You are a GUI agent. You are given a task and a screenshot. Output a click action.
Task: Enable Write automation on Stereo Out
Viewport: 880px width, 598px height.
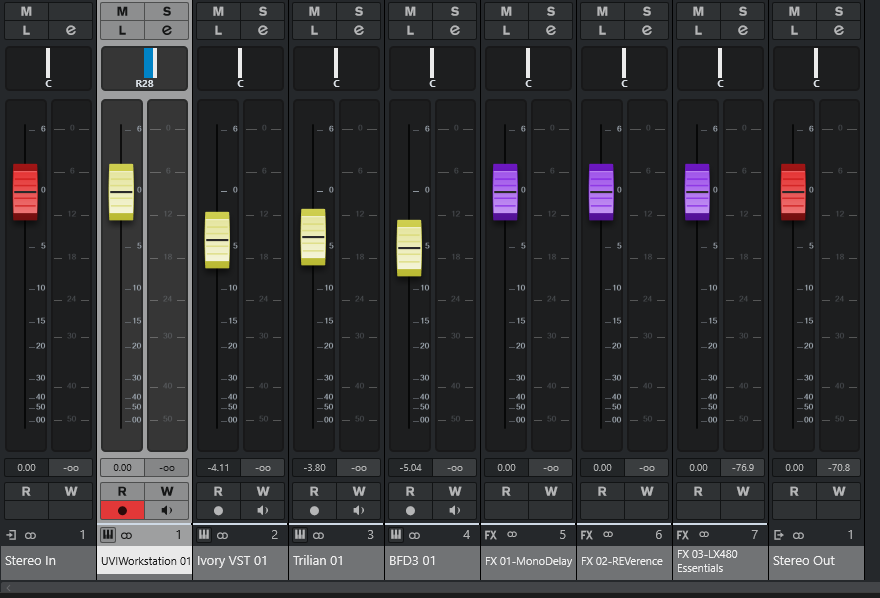838,491
